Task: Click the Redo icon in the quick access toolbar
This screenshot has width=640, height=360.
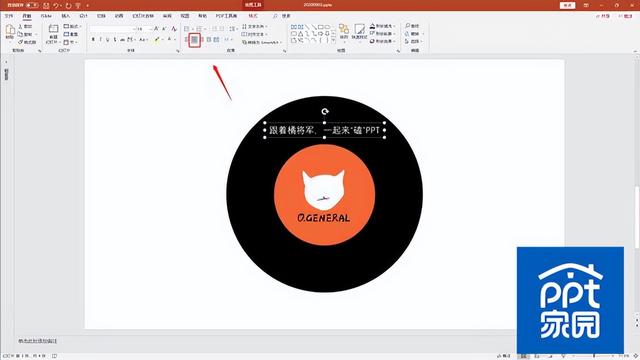Action: click(x=68, y=5)
